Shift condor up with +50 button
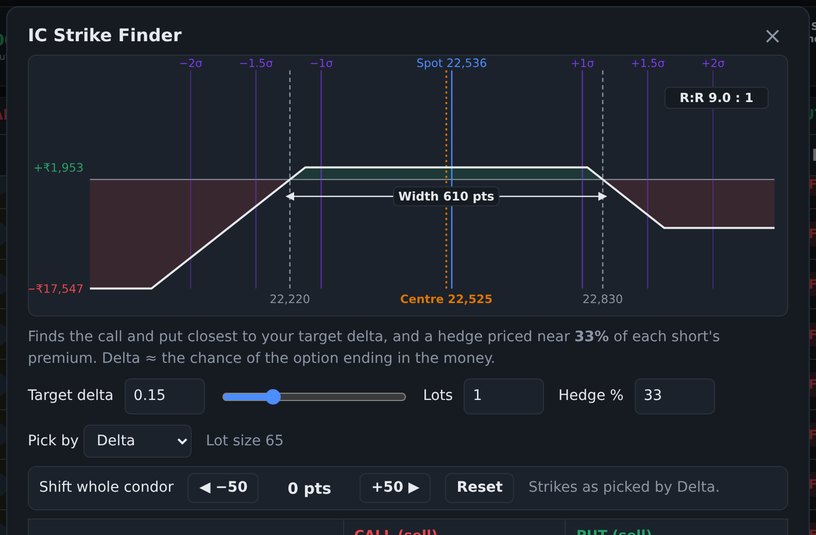Image resolution: width=816 pixels, height=535 pixels. click(394, 488)
